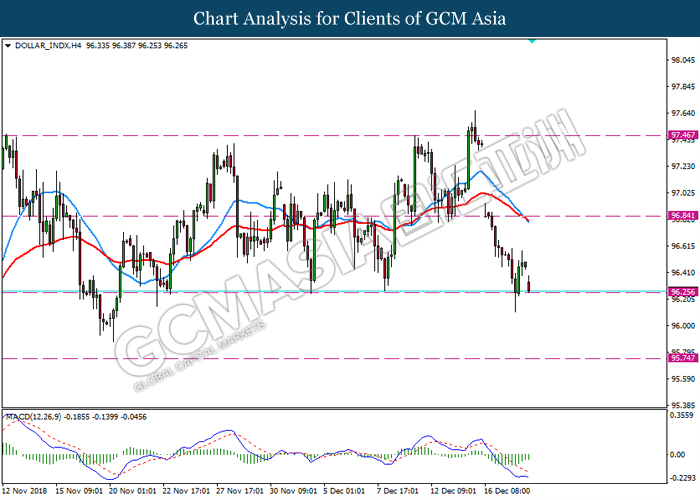Select the 95.747 support level label
The width and height of the screenshot is (700, 500).
pos(683,358)
